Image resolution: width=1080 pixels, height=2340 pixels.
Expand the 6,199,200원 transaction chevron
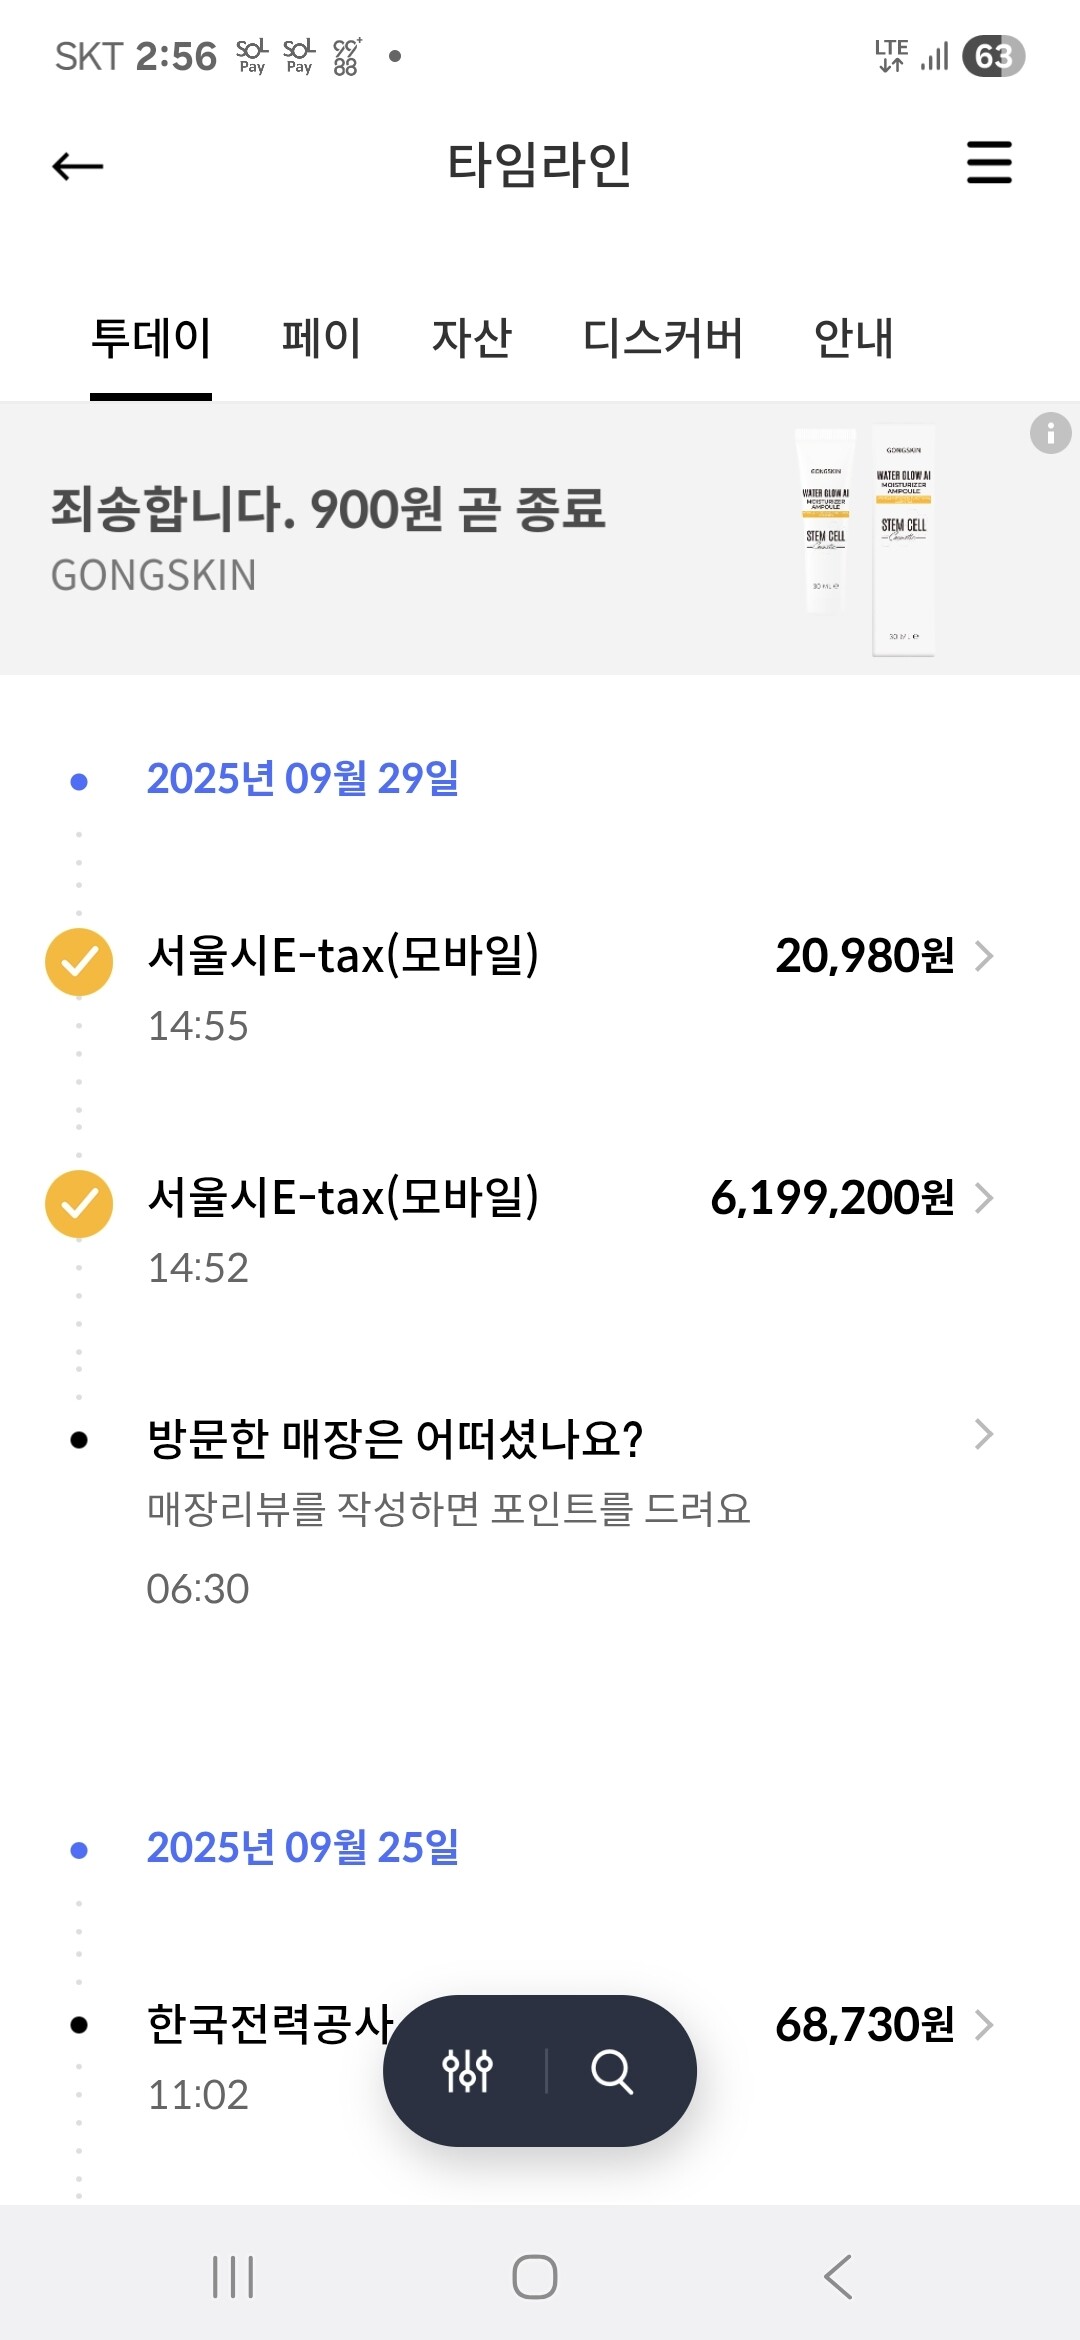click(x=984, y=1198)
